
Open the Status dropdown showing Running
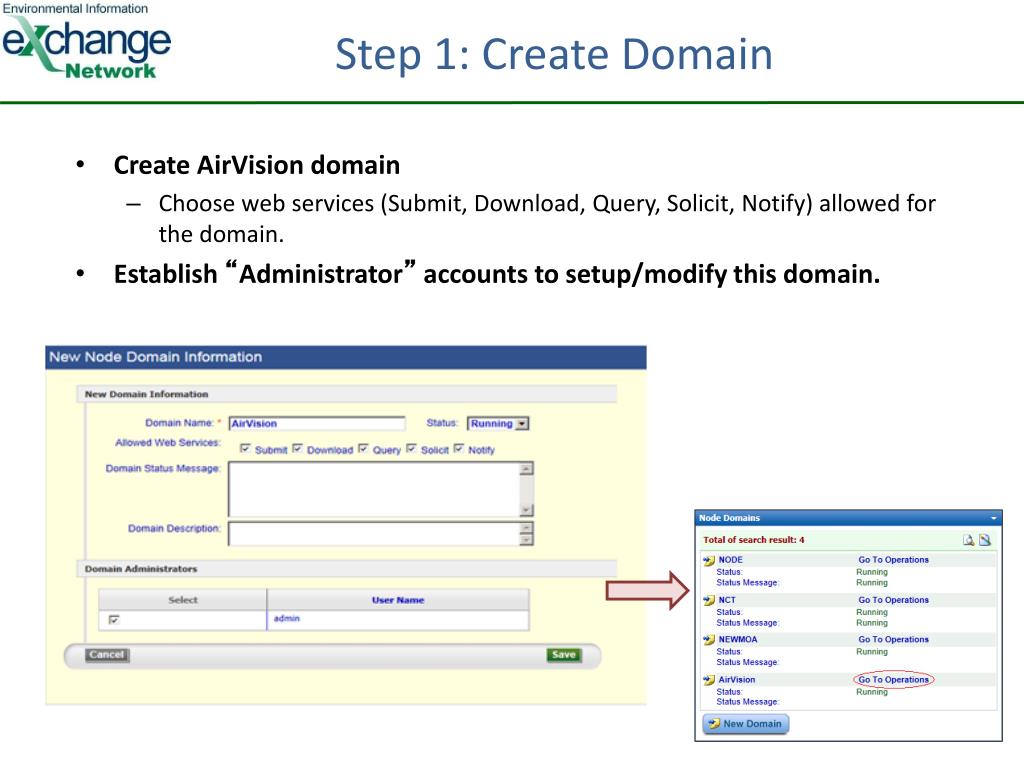[498, 424]
